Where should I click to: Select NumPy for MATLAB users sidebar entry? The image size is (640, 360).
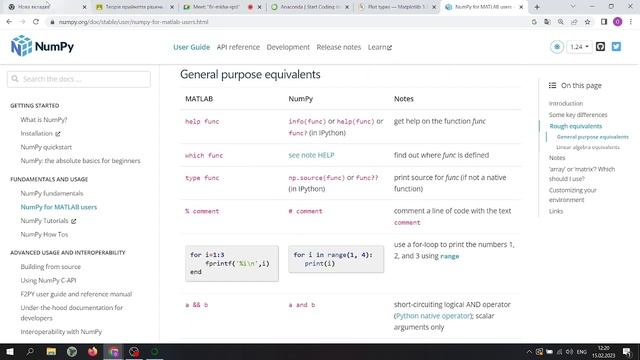point(59,207)
